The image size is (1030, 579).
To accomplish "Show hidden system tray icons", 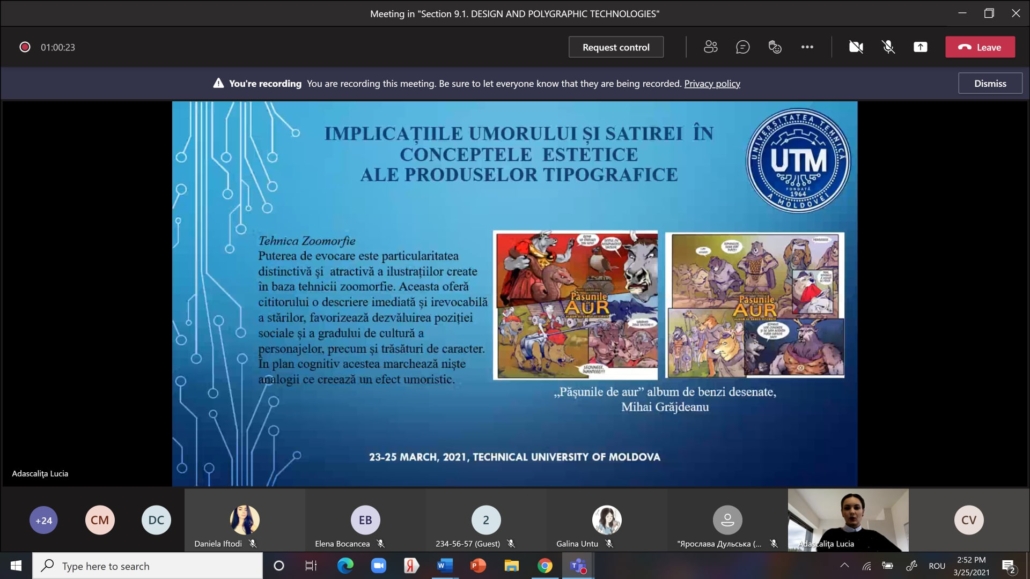I will [x=844, y=565].
